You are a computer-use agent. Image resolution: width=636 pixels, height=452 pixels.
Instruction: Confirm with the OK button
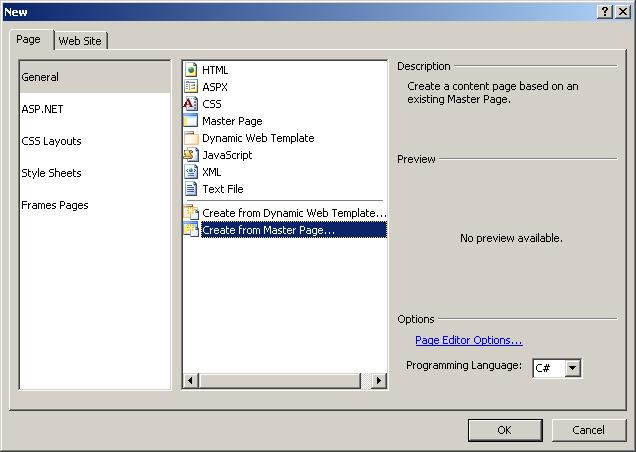(x=505, y=430)
